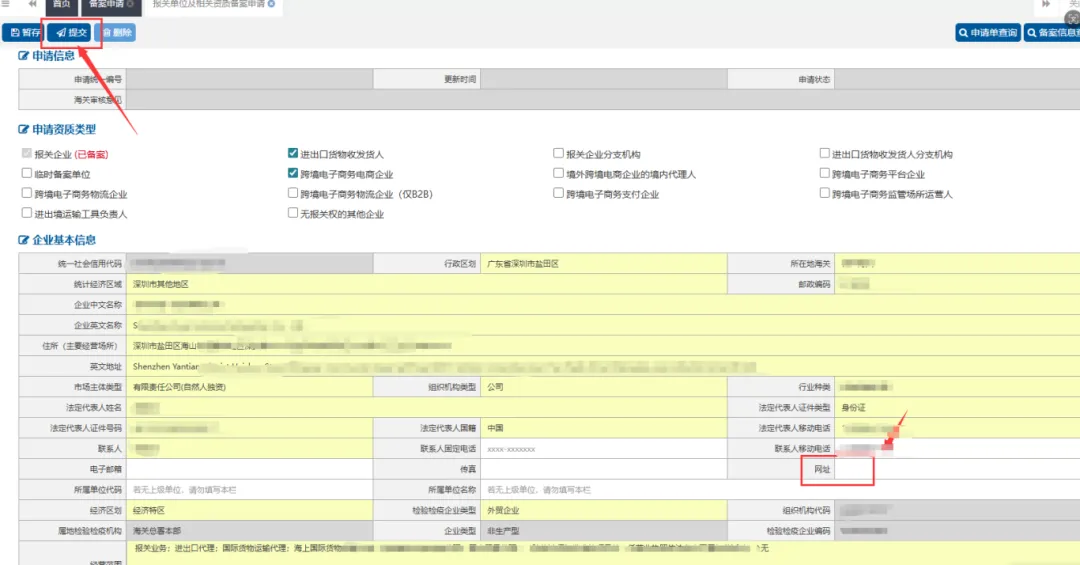Click the 网址 website input field
1080x565 pixels.
(x=955, y=469)
